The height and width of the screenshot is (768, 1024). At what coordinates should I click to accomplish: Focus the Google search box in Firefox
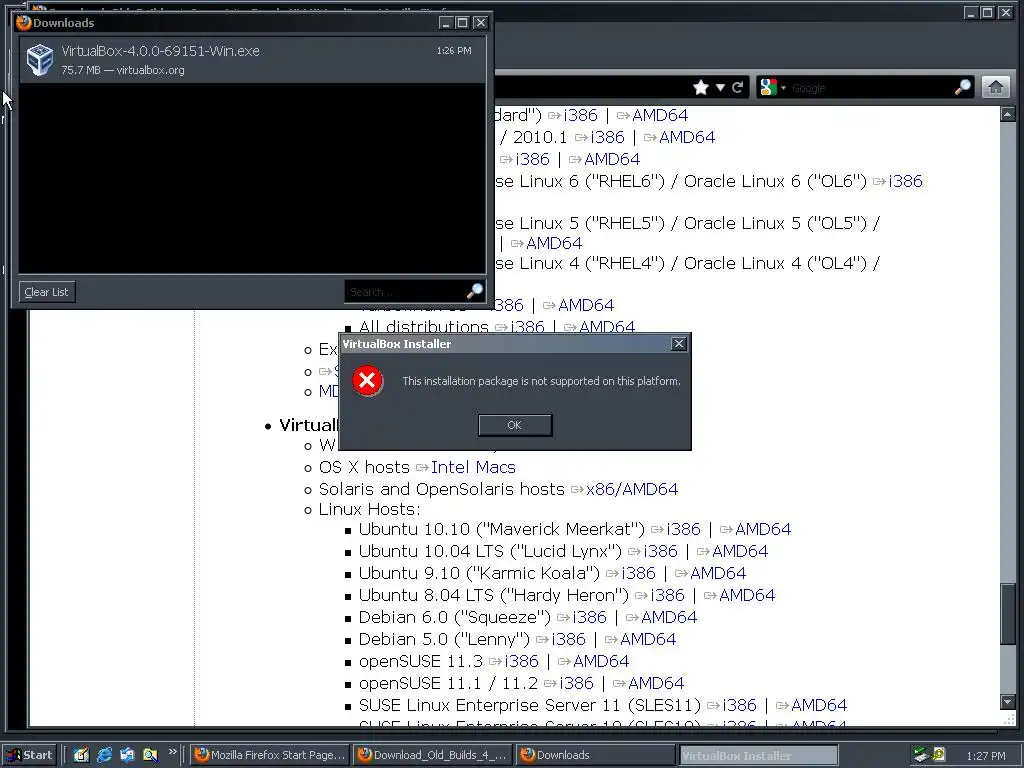[x=871, y=88]
